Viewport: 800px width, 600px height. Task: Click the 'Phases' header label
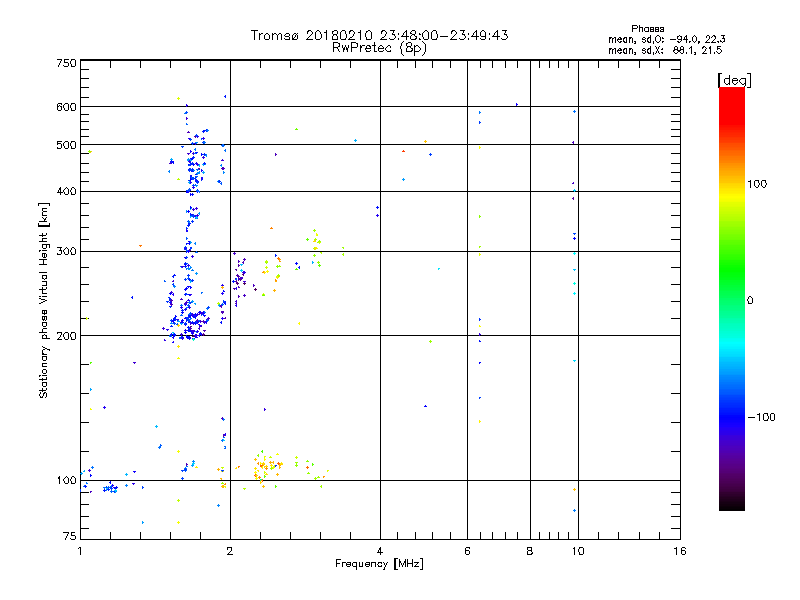pos(647,29)
